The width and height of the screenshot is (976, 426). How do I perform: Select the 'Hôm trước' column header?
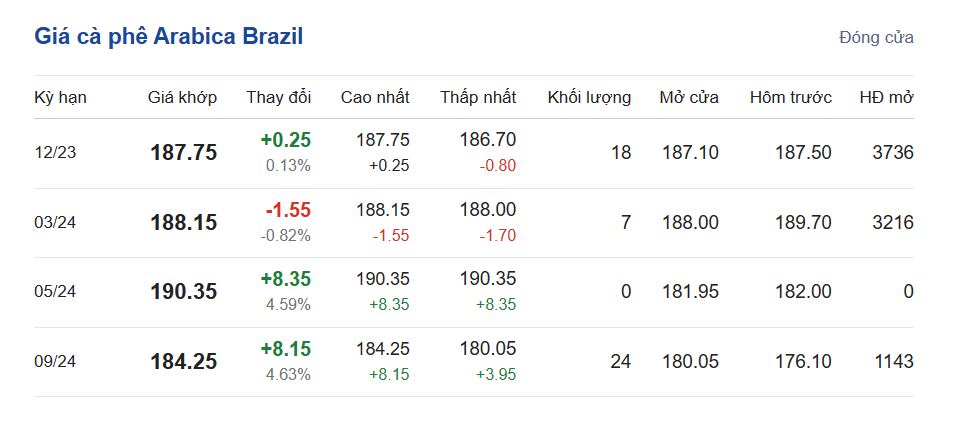pos(790,97)
